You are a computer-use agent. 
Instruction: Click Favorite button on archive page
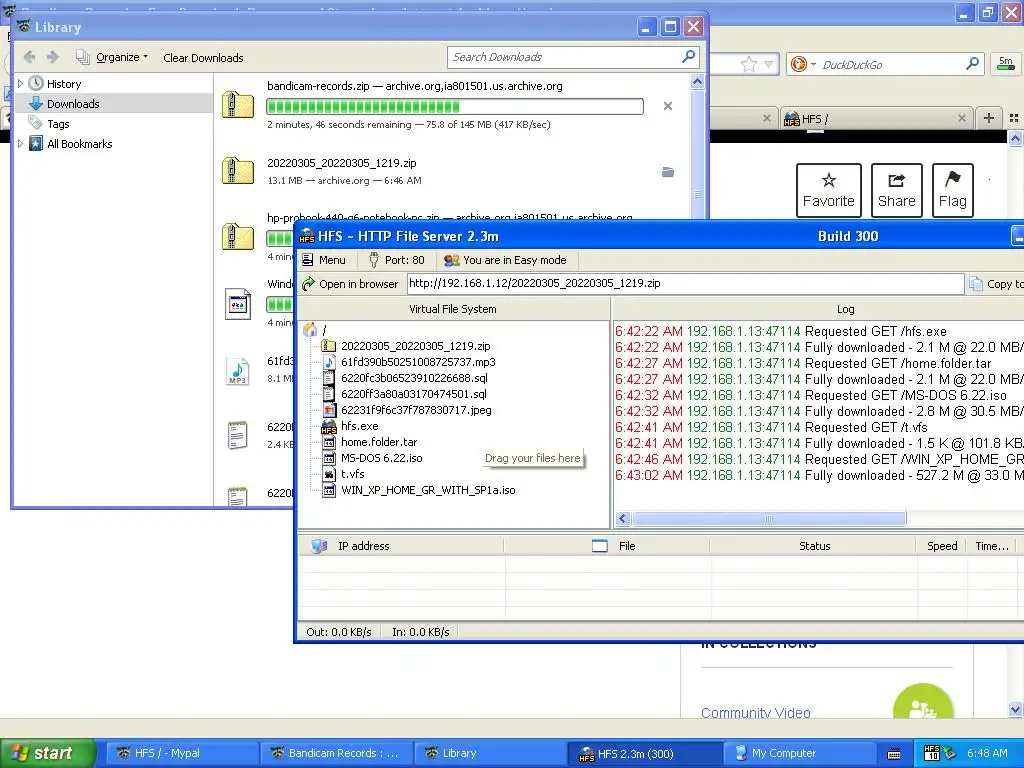click(x=828, y=190)
